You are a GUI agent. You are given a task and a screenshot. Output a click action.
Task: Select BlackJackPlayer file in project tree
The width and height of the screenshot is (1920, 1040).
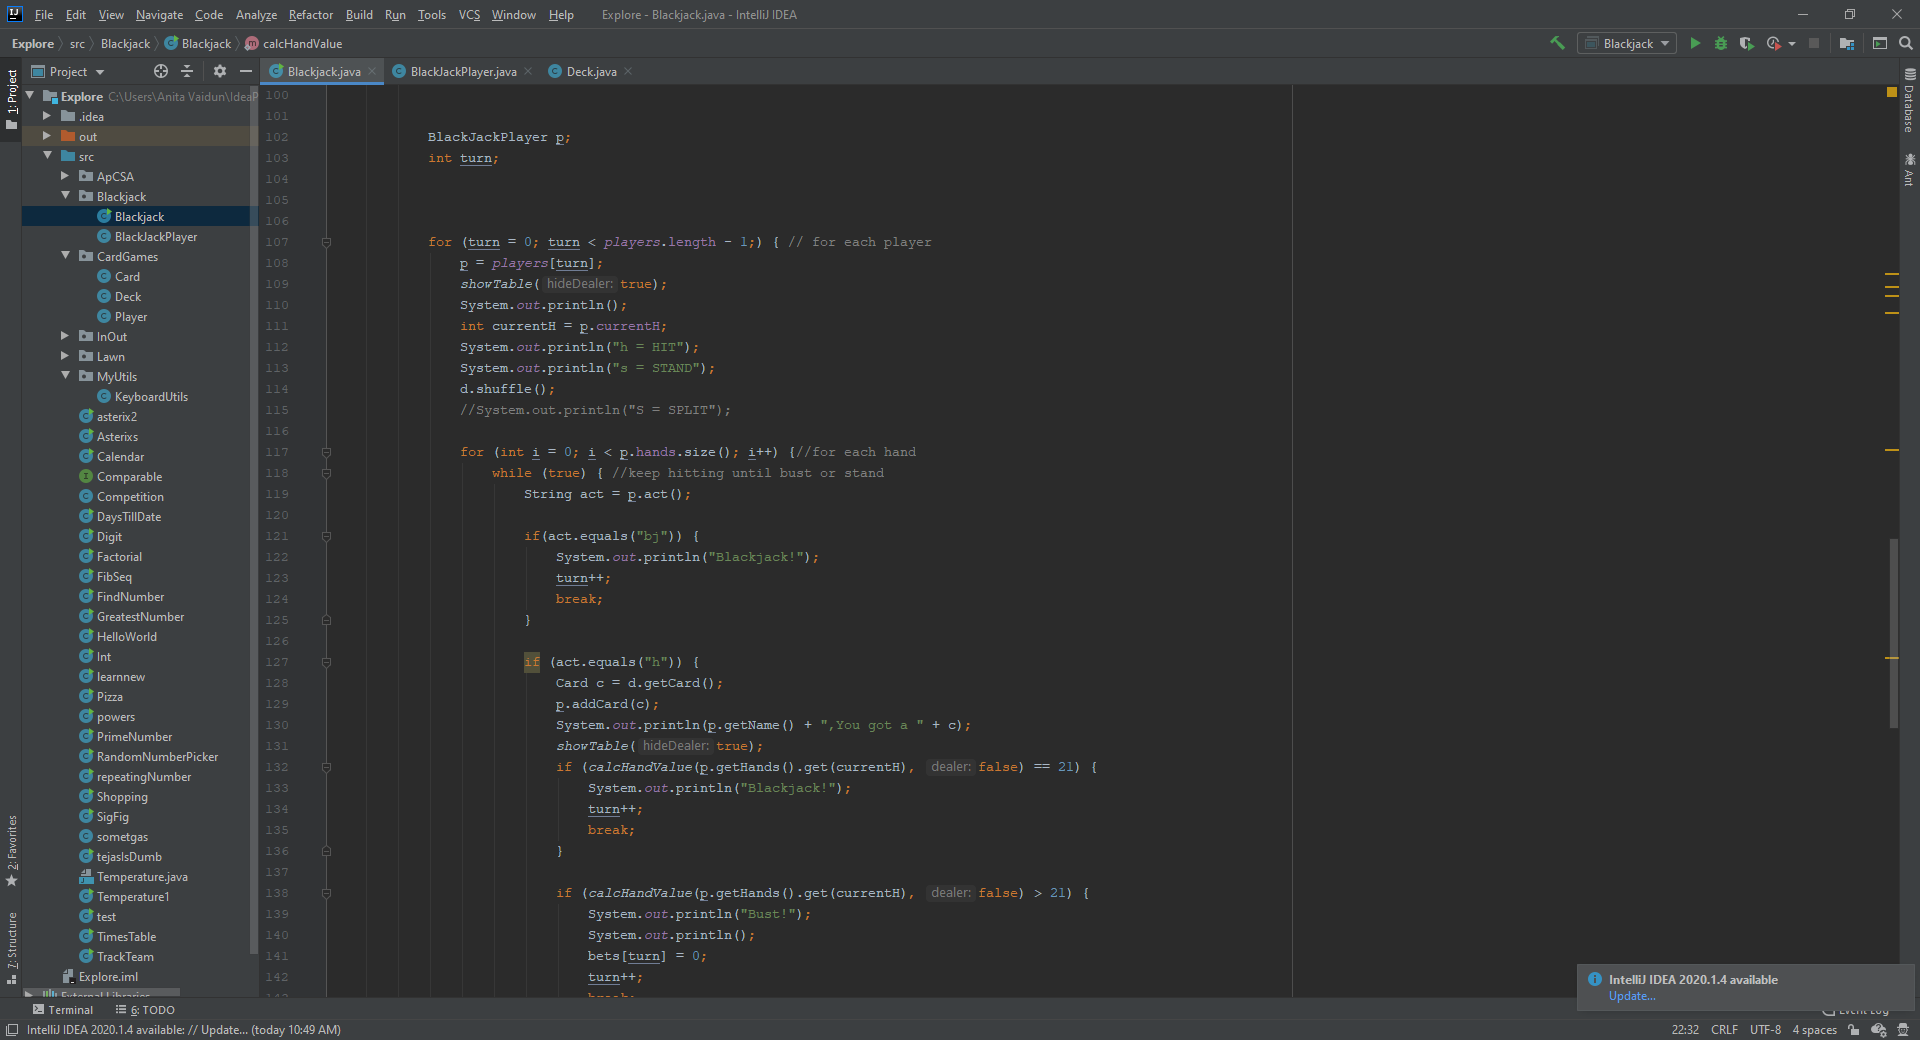(x=155, y=237)
